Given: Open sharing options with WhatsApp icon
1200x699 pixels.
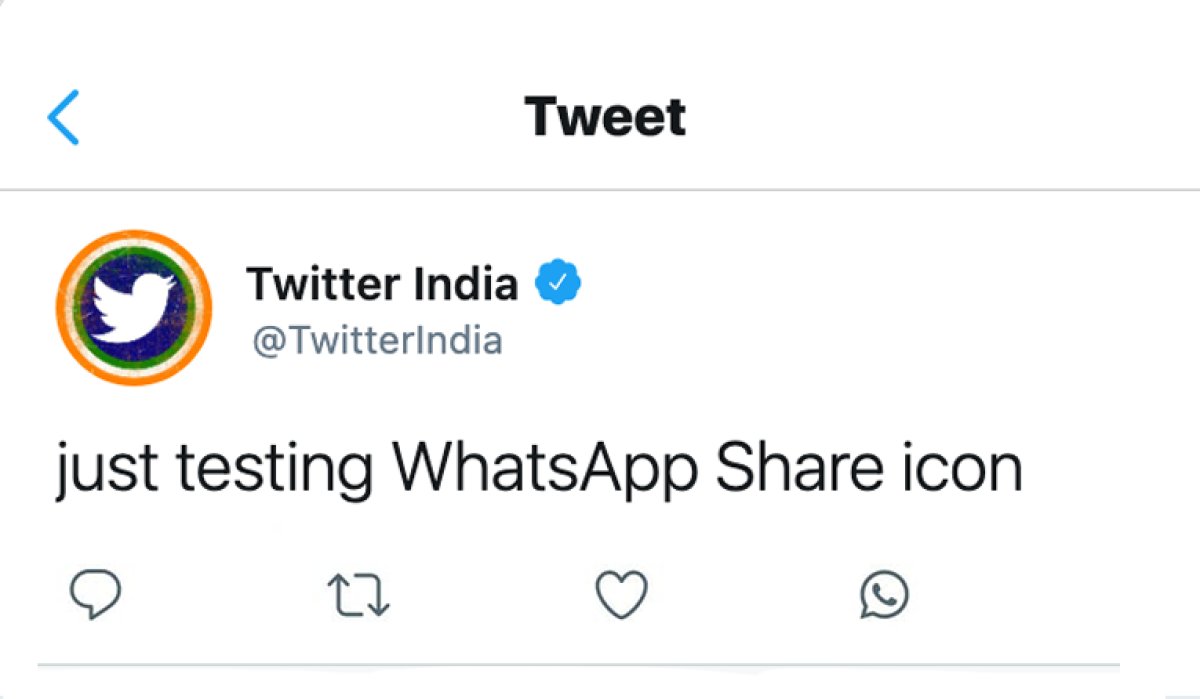Looking at the screenshot, I should (x=884, y=593).
